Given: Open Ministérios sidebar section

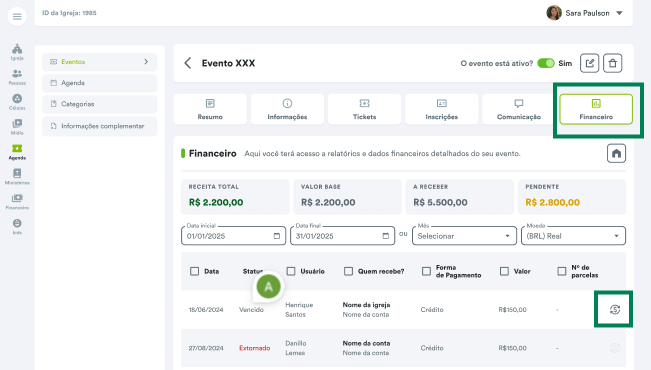Looking at the screenshot, I should tap(17, 176).
